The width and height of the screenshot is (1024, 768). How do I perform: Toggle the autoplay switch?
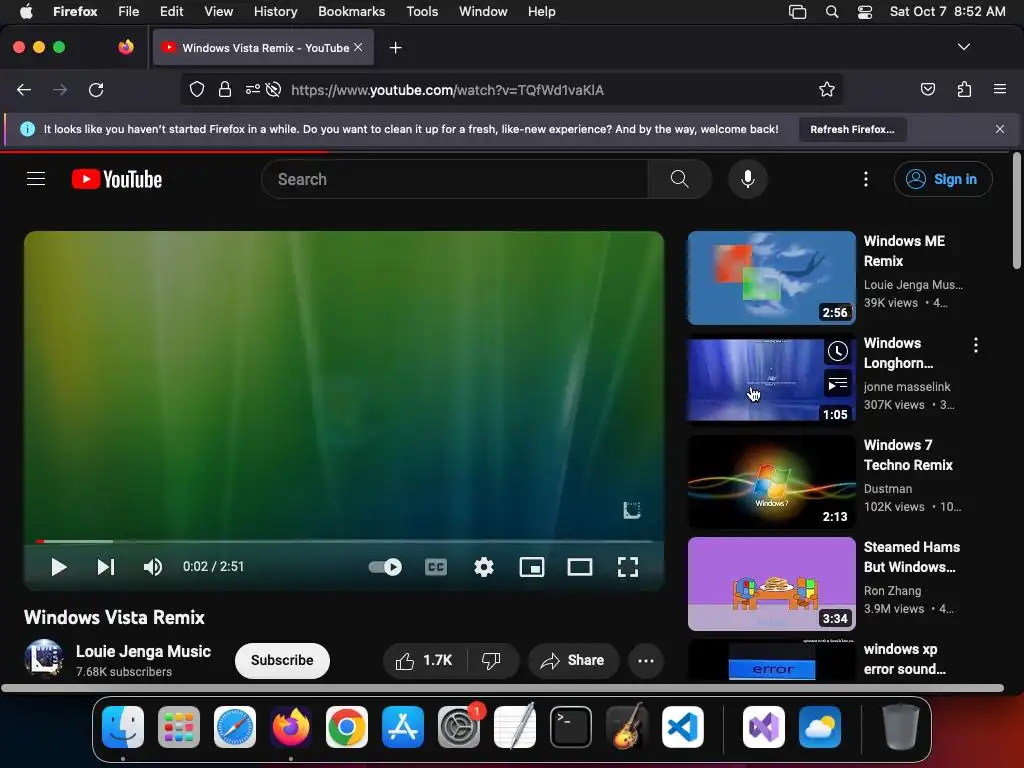click(385, 567)
